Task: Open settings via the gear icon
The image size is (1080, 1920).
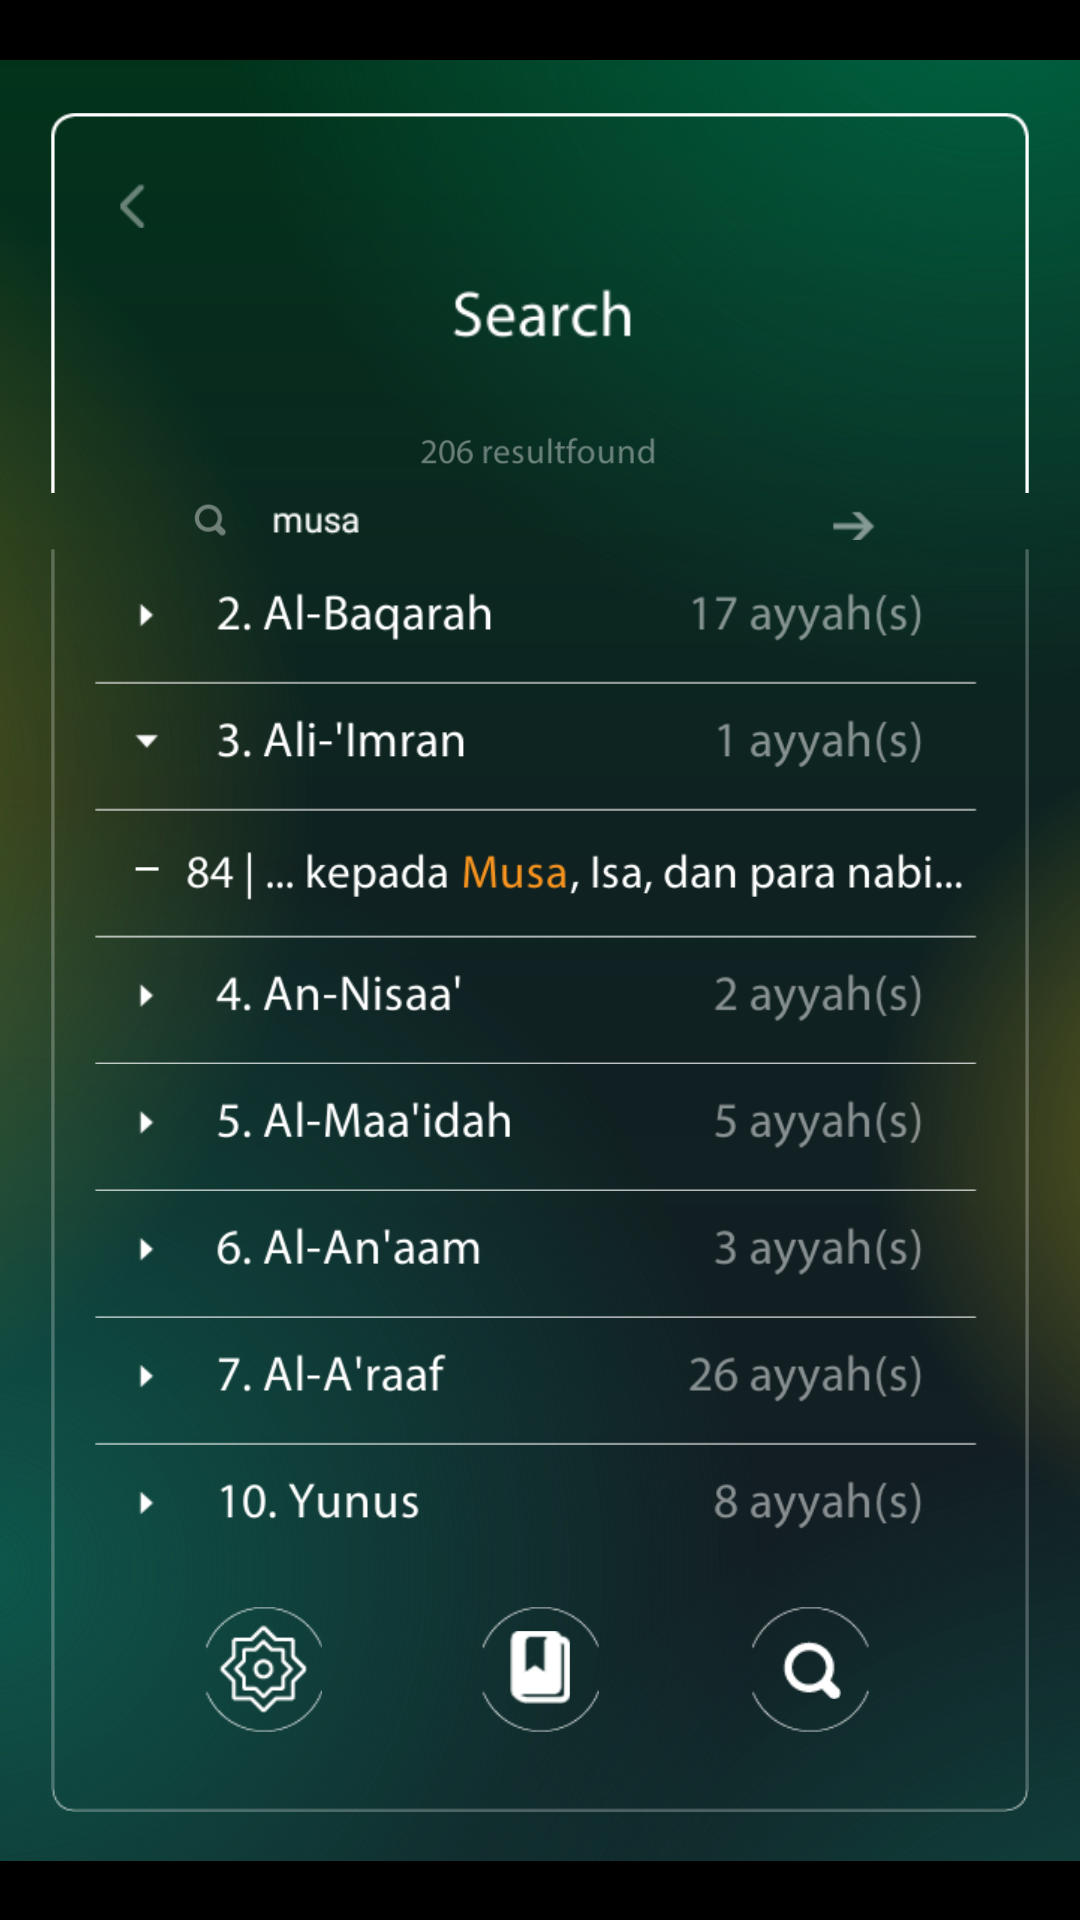Action: click(x=264, y=1669)
